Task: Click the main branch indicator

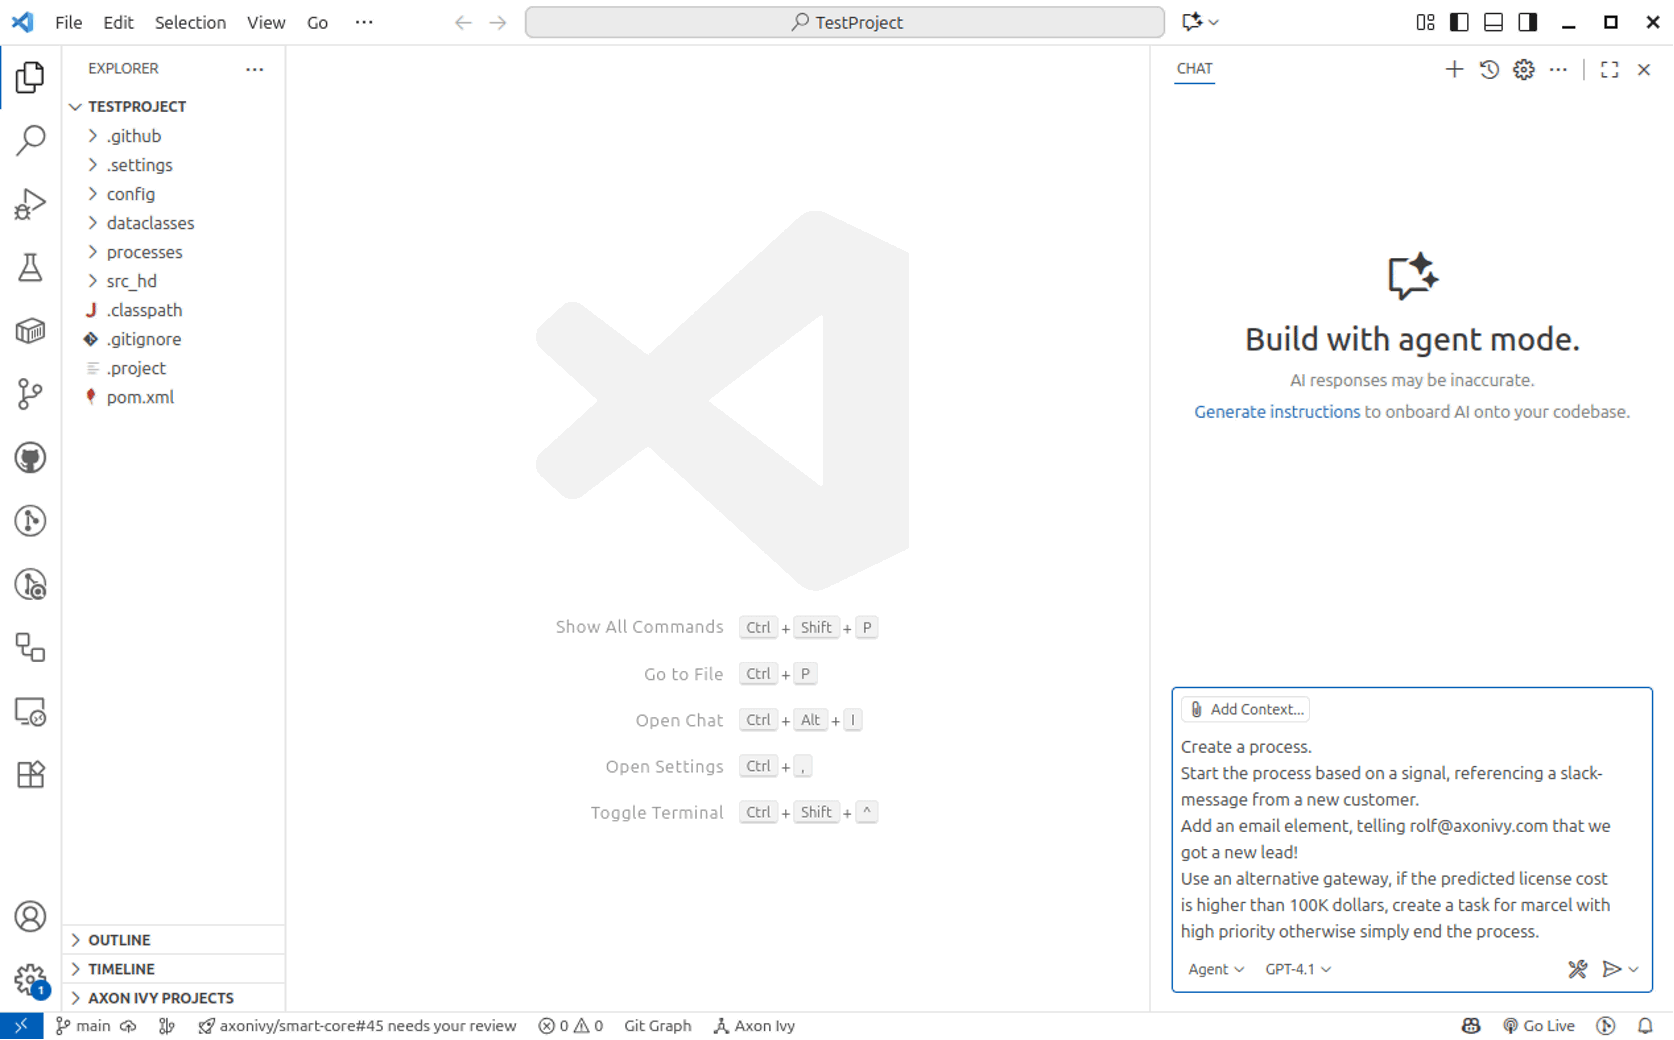Action: pyautogui.click(x=83, y=1026)
